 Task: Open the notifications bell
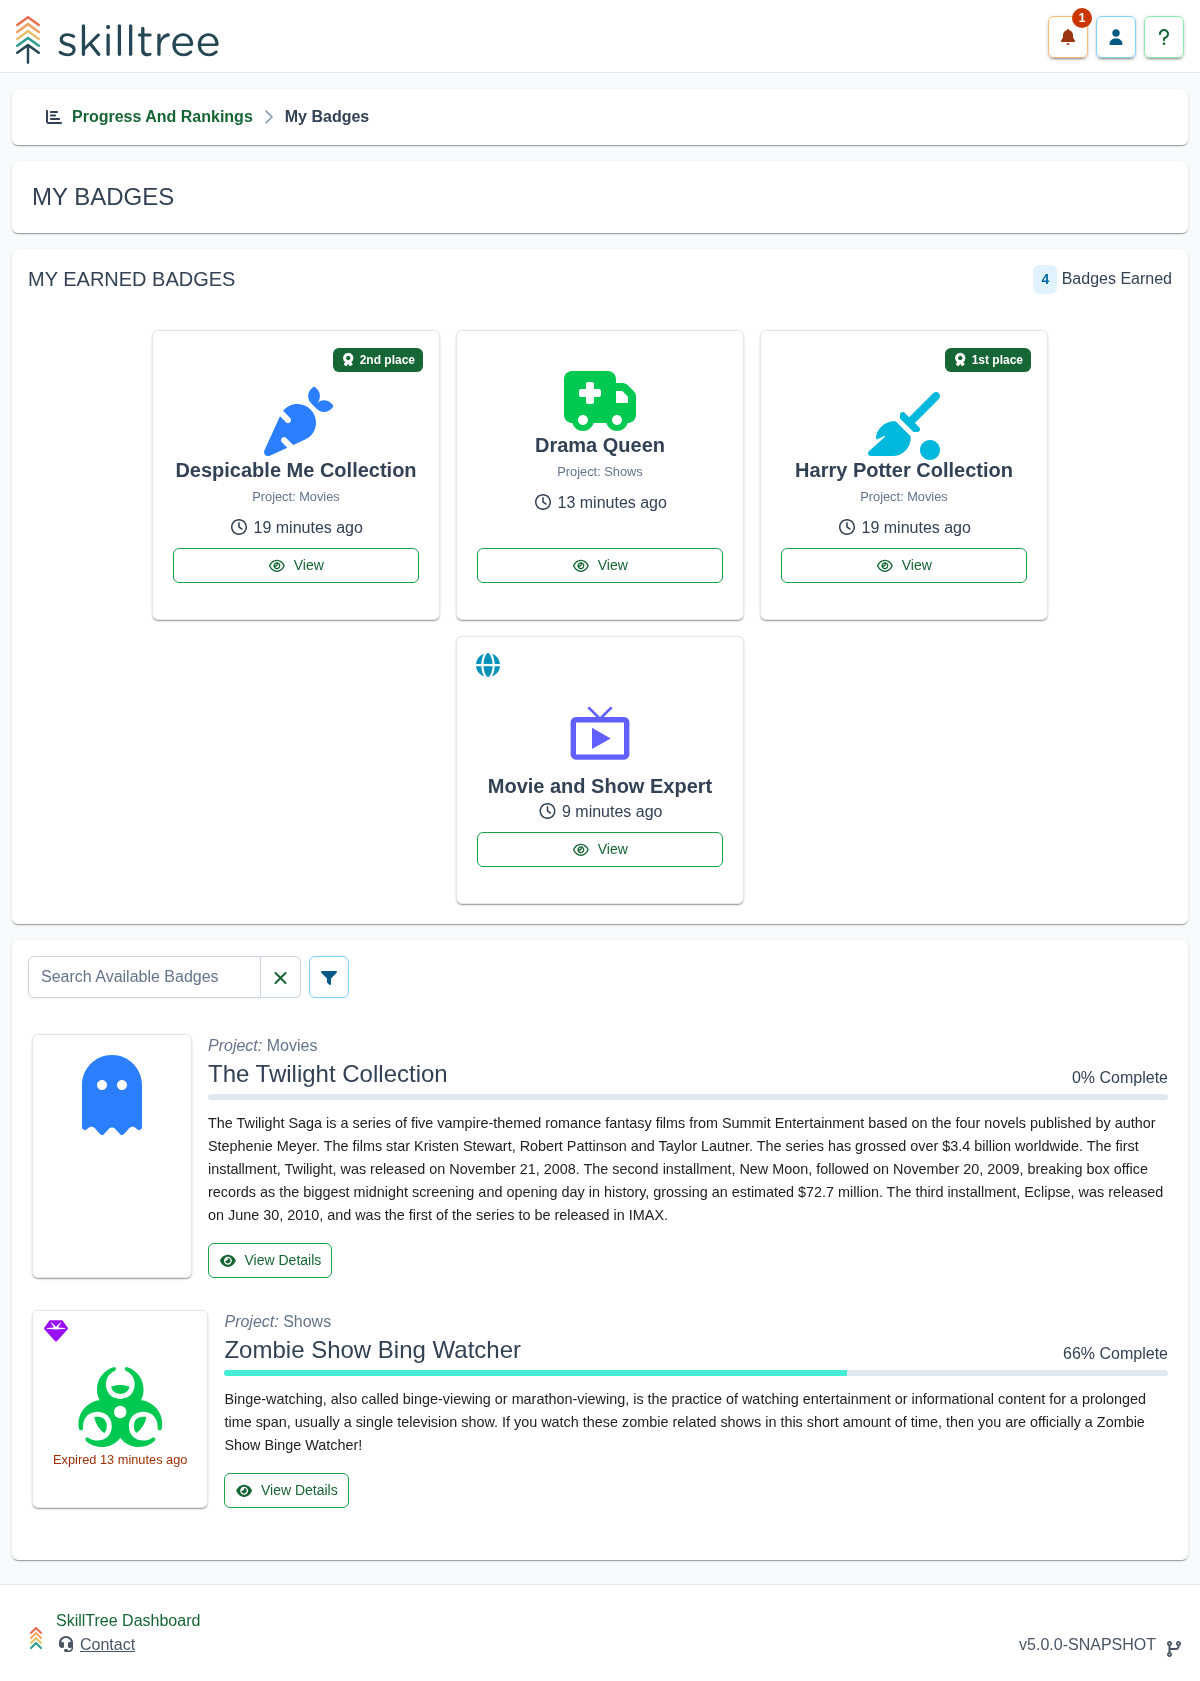tap(1068, 38)
